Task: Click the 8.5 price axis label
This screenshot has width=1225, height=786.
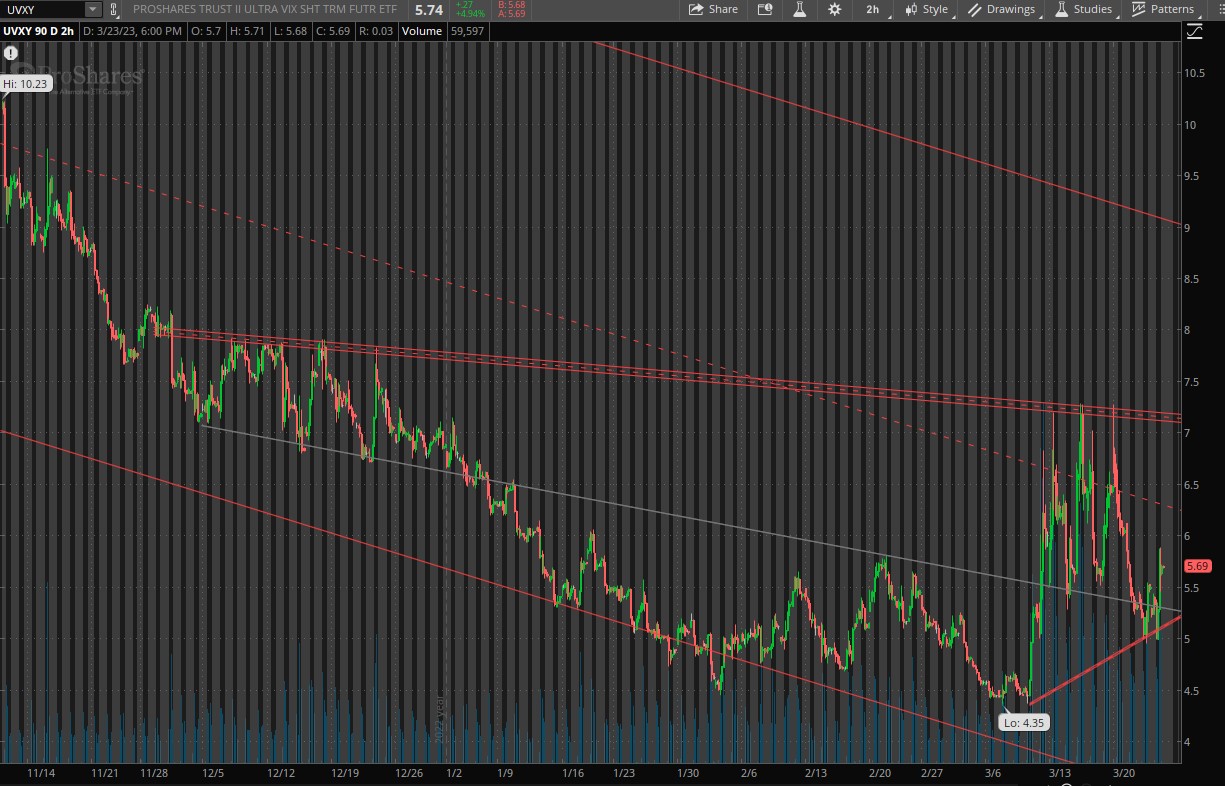Action: pos(1192,279)
